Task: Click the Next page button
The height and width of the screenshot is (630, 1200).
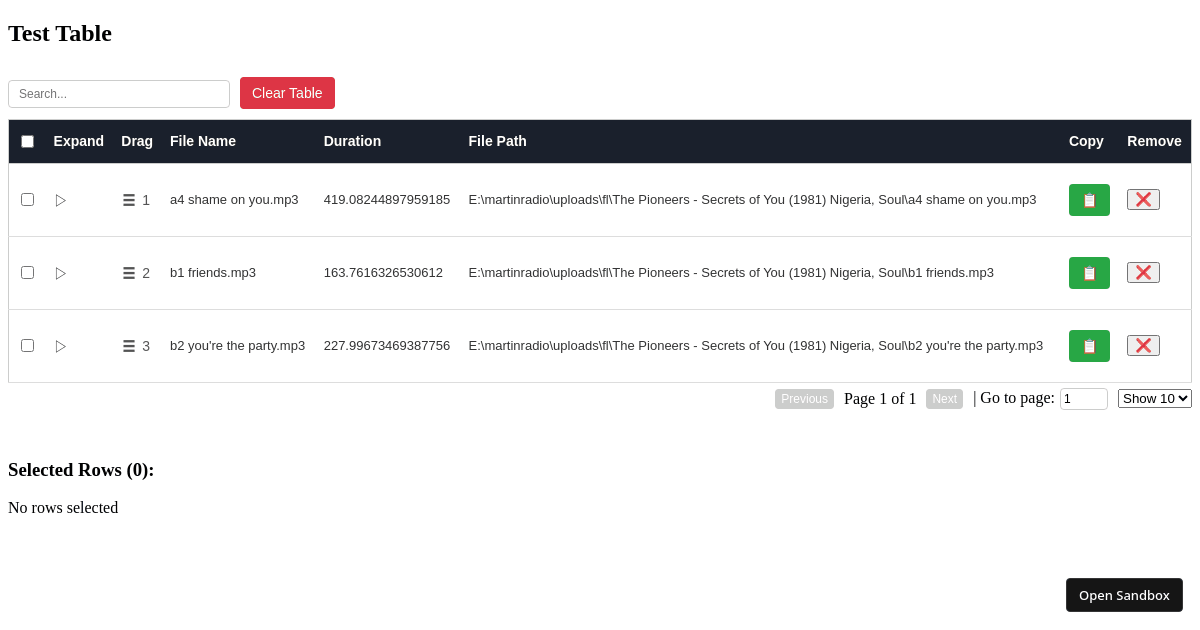Action: point(944,399)
